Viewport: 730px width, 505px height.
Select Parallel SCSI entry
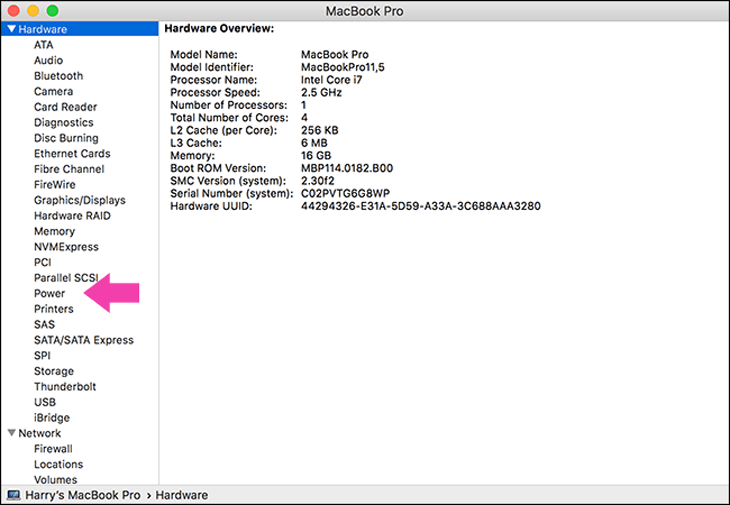click(66, 278)
